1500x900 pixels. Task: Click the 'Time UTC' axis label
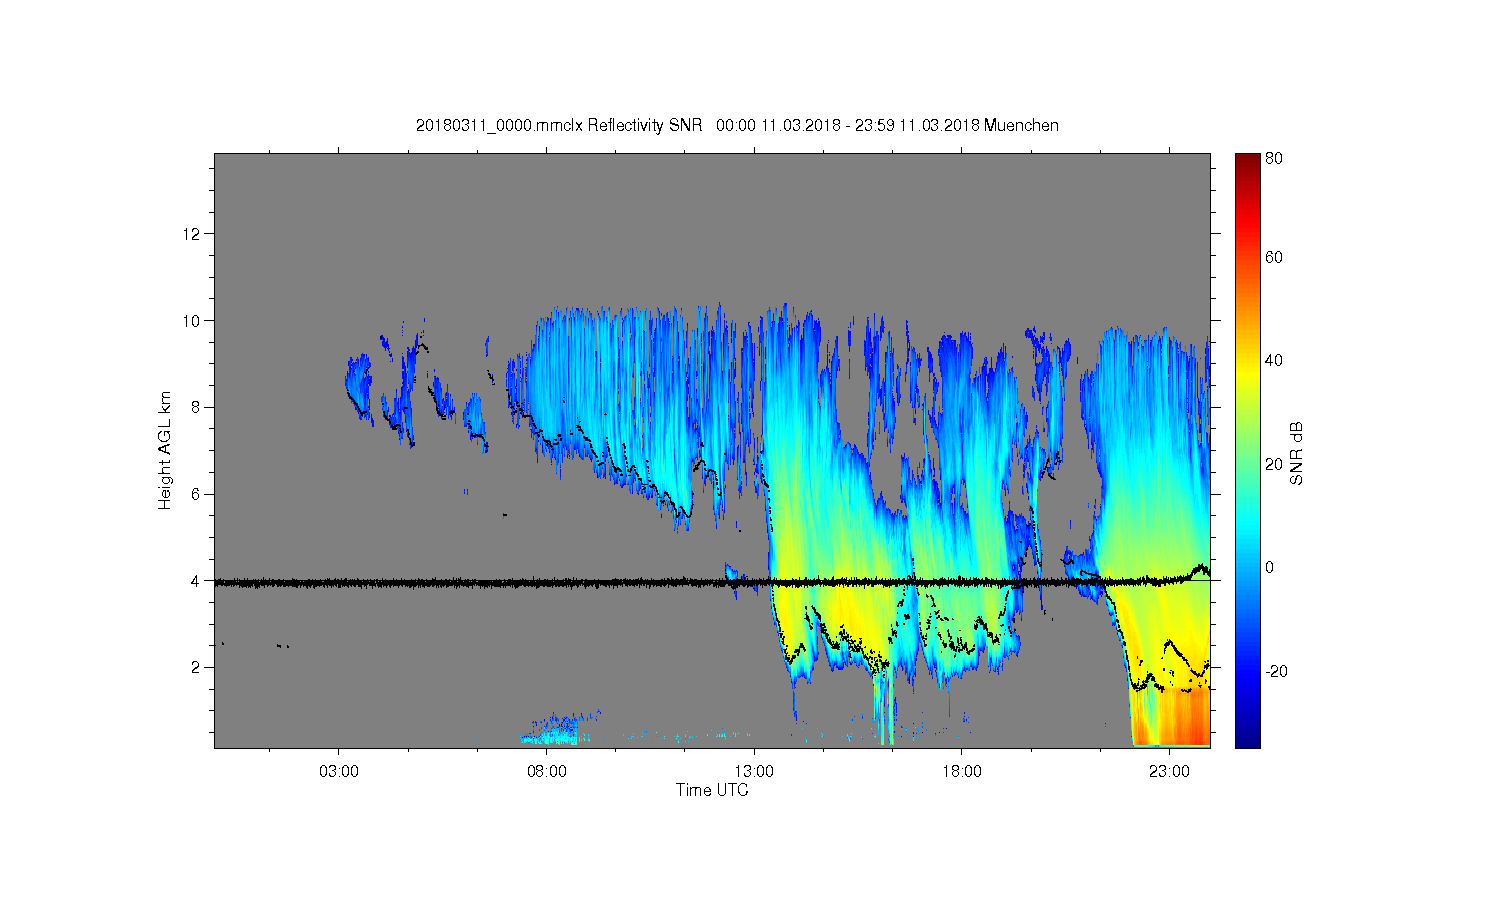712,790
